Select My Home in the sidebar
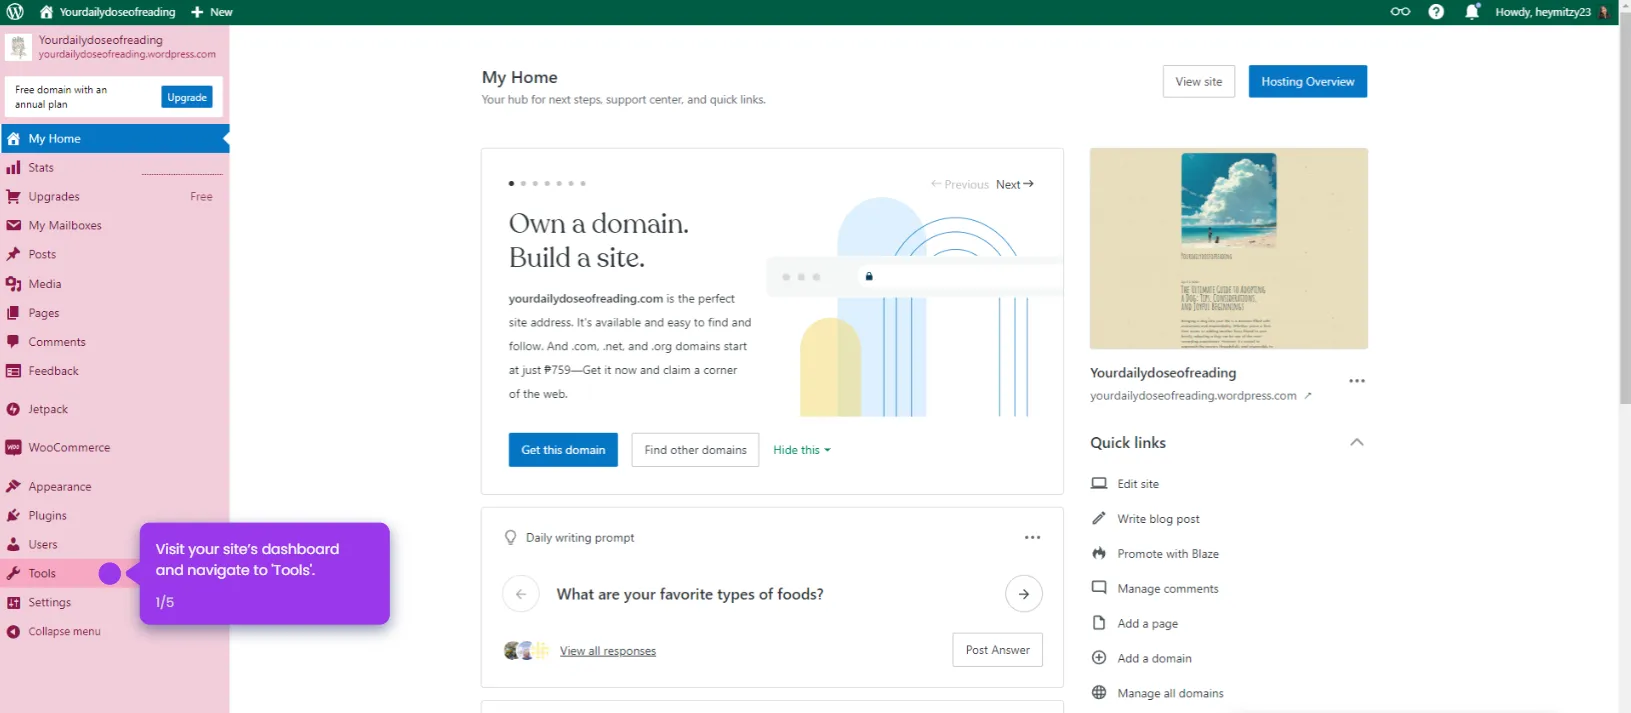The width and height of the screenshot is (1631, 713). click(115, 139)
